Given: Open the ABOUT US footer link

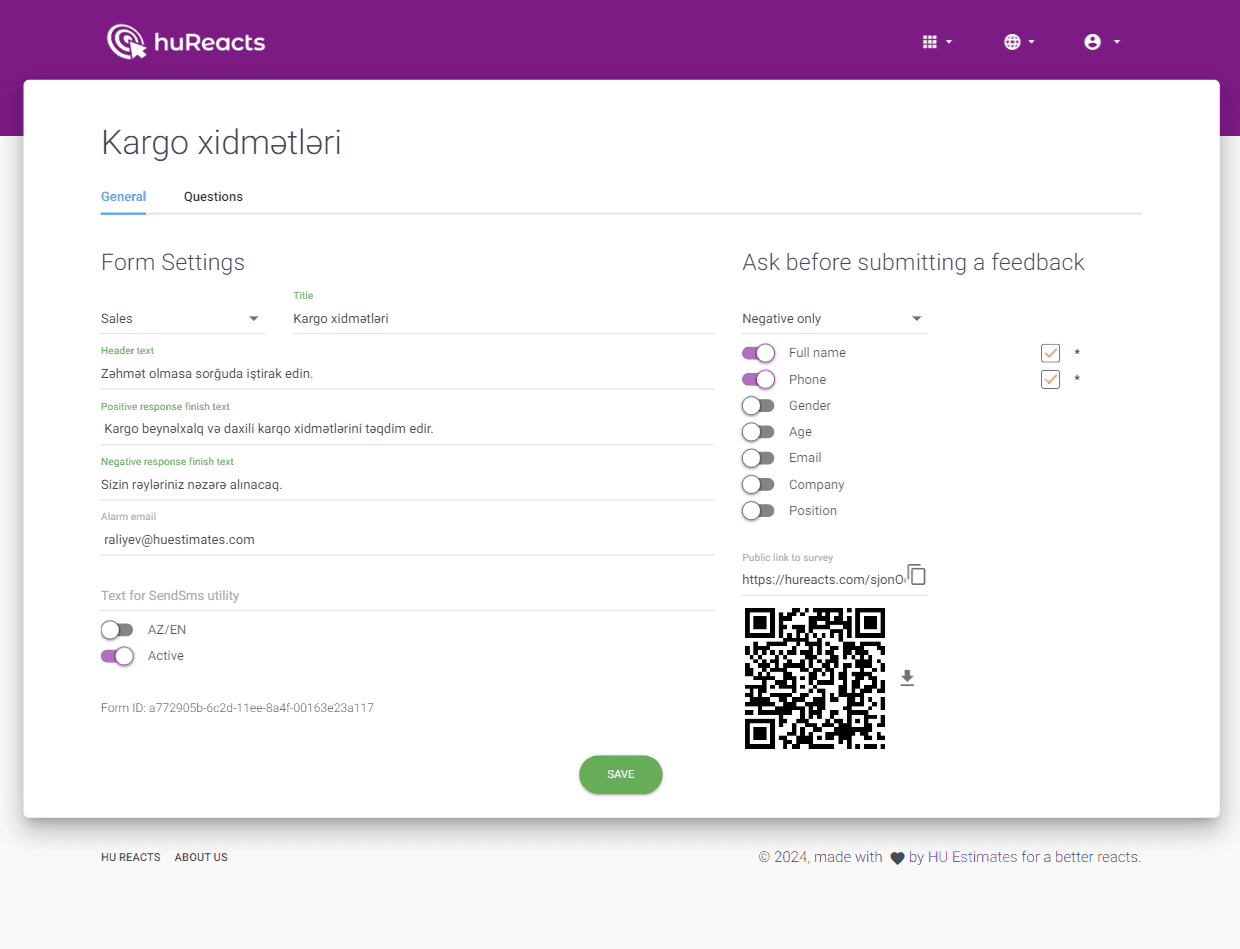Looking at the screenshot, I should (201, 858).
